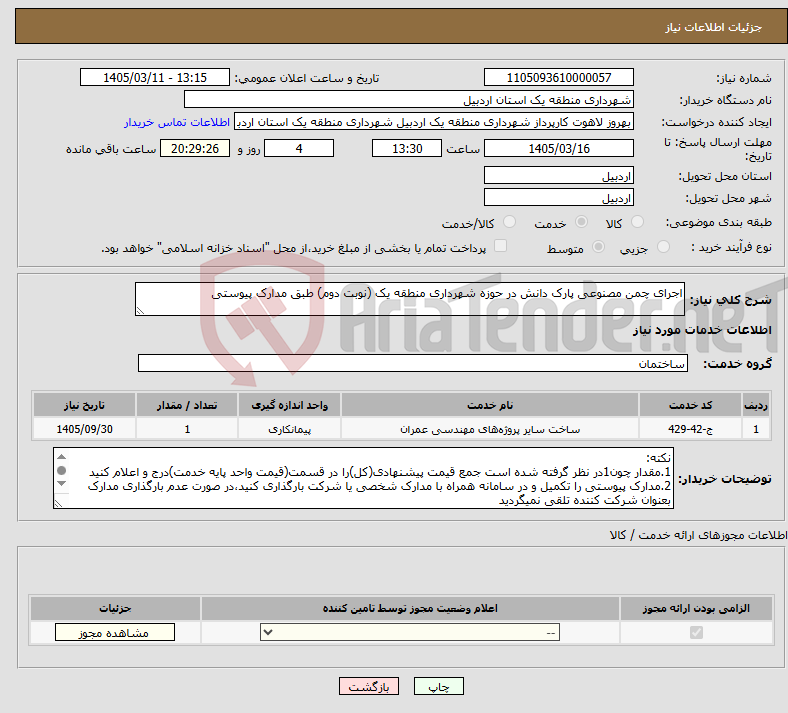Click the deadline date field 1405/03/16
788x713 pixels.
point(558,148)
